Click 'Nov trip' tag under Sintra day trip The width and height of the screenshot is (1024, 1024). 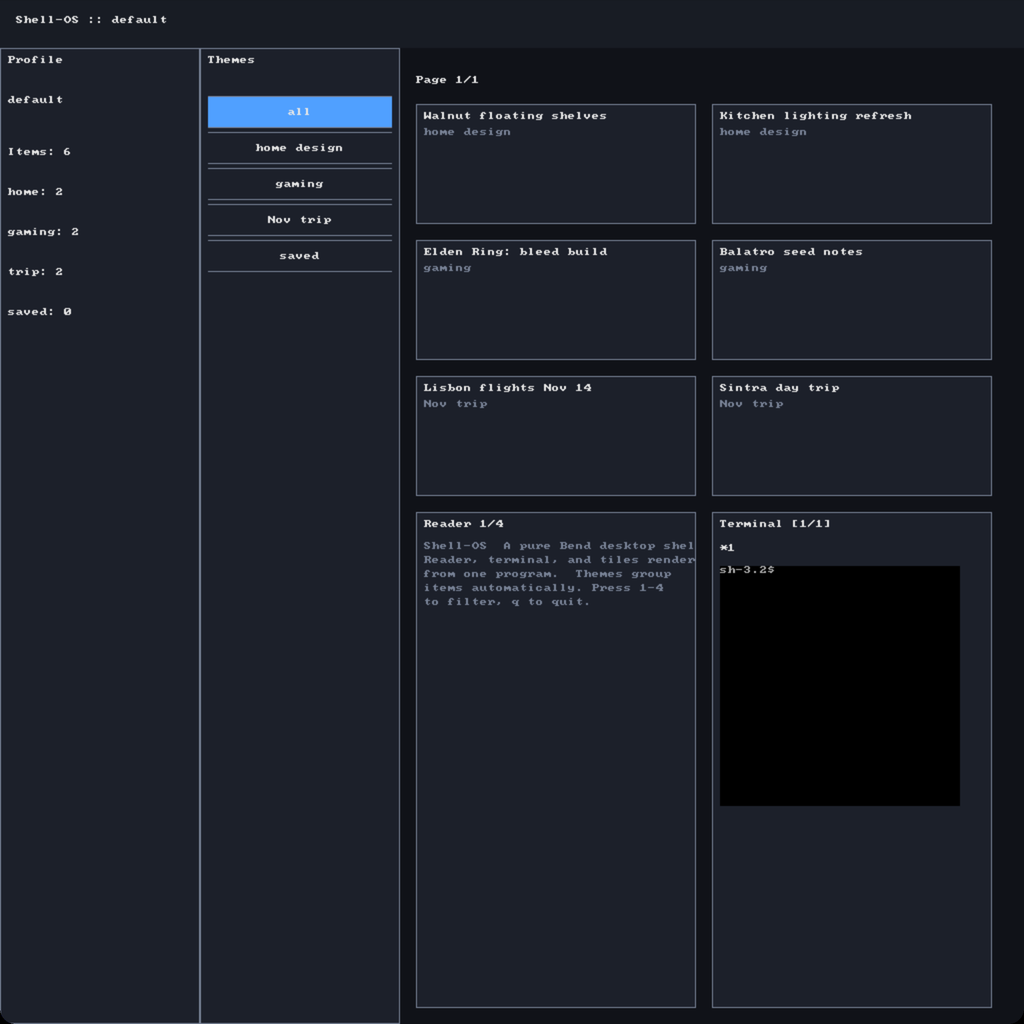751,404
